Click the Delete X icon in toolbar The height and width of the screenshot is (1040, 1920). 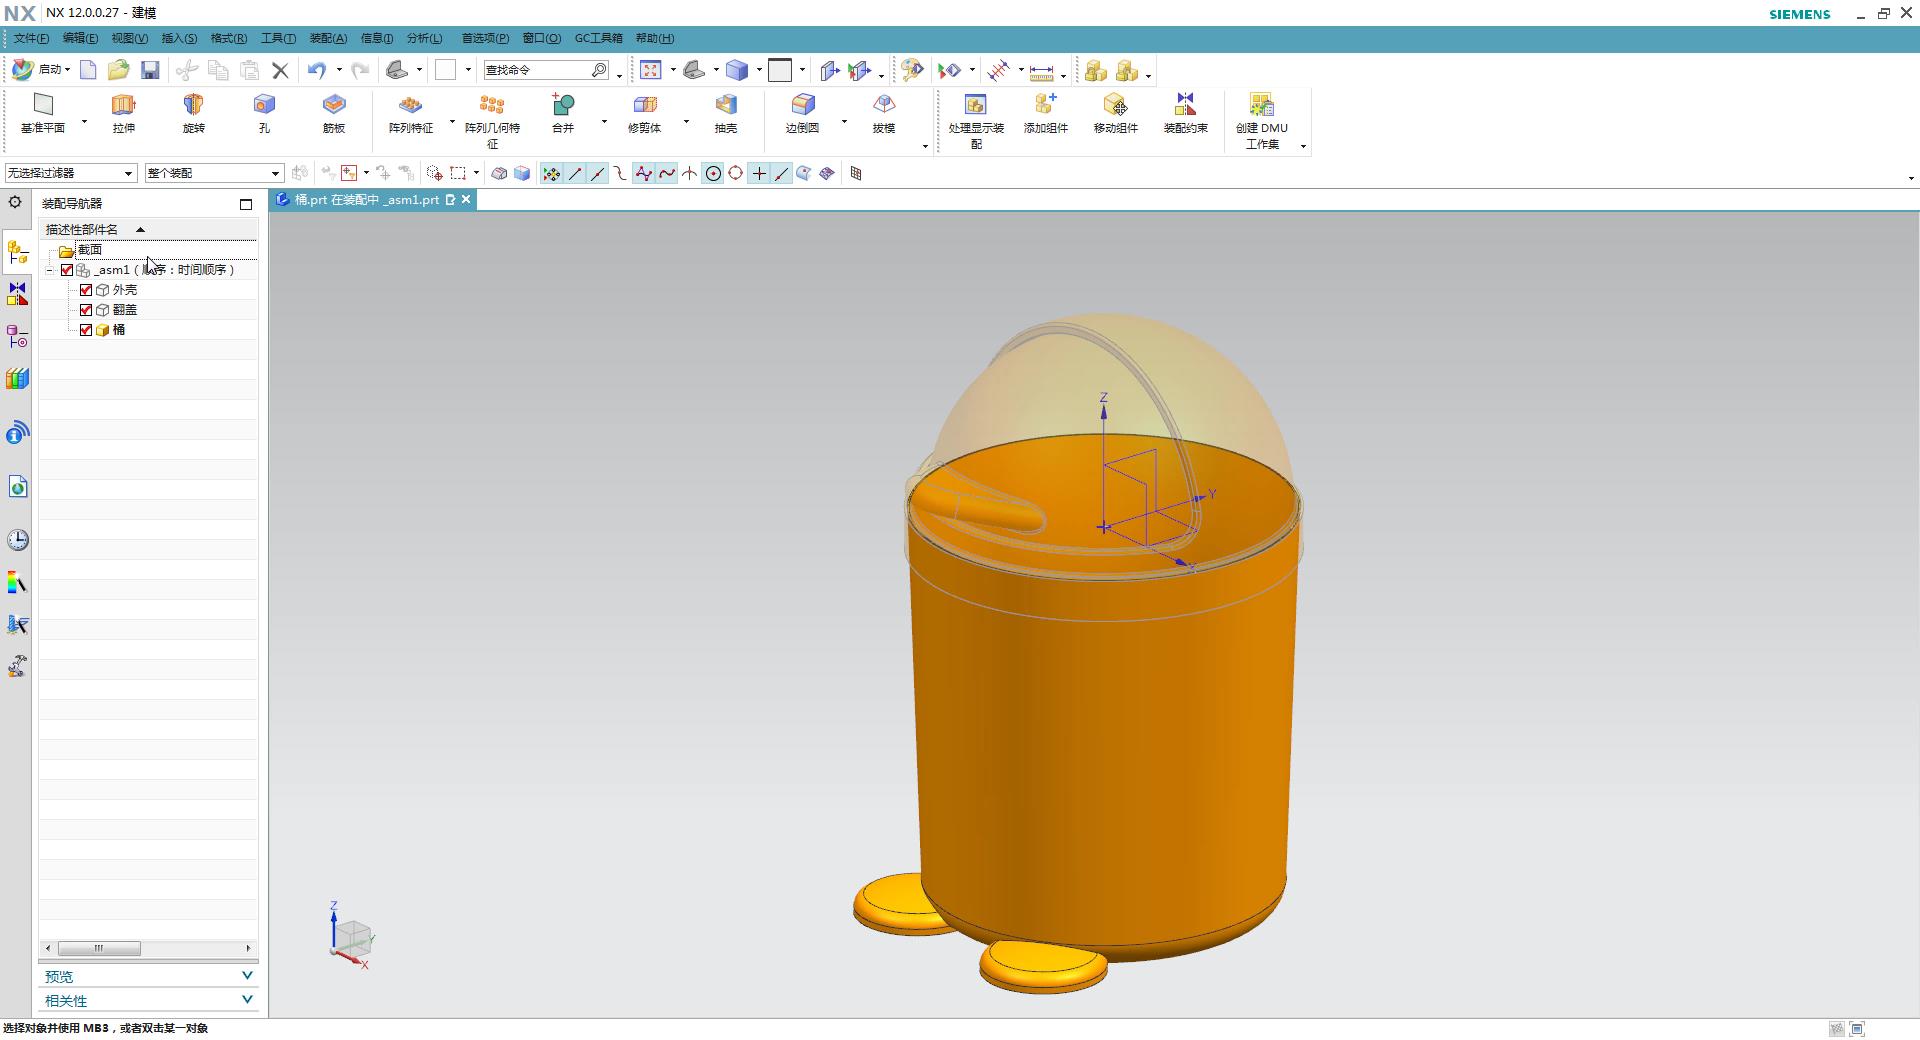pos(281,70)
